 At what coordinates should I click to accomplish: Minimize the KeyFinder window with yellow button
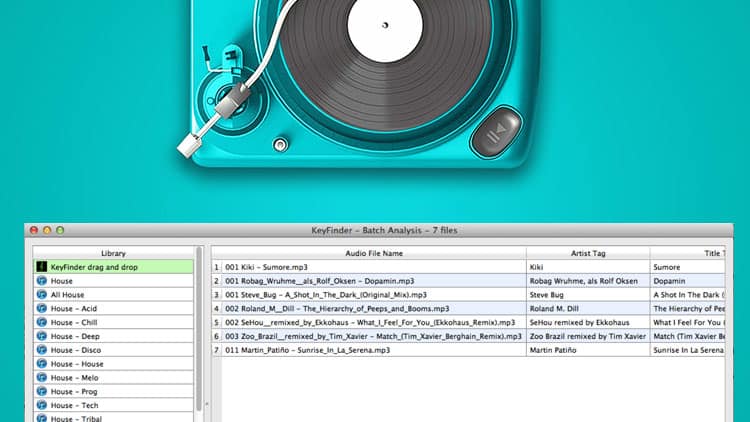pyautogui.click(x=47, y=230)
